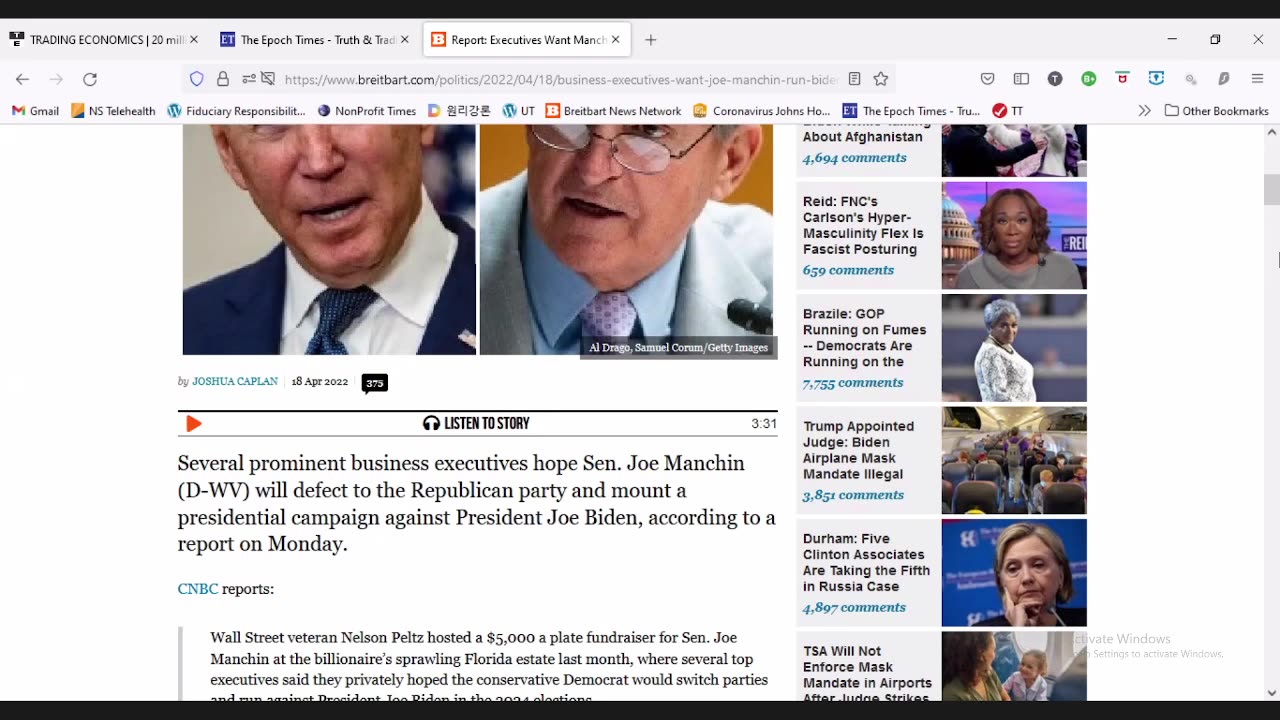
Task: Open the dark circular T extension icon
Action: [1055, 79]
